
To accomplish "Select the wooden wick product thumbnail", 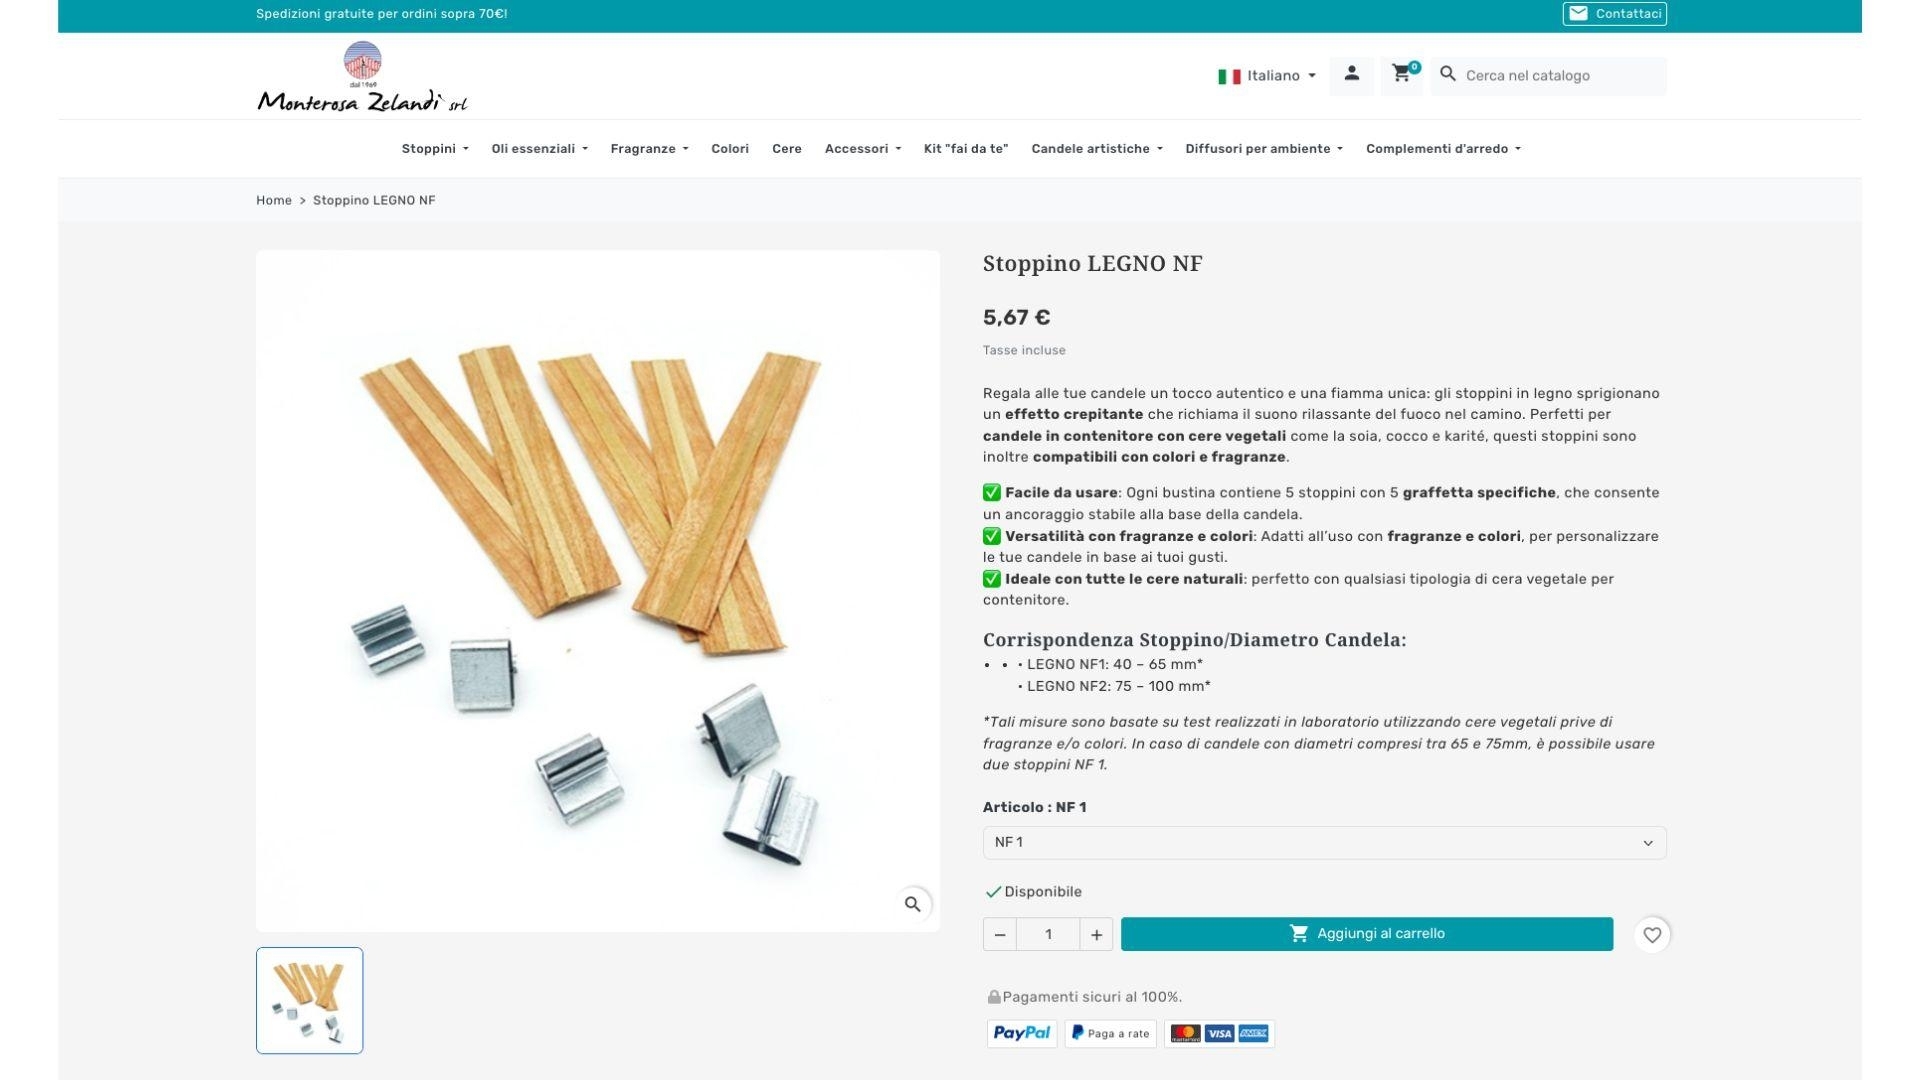I will [x=310, y=1001].
